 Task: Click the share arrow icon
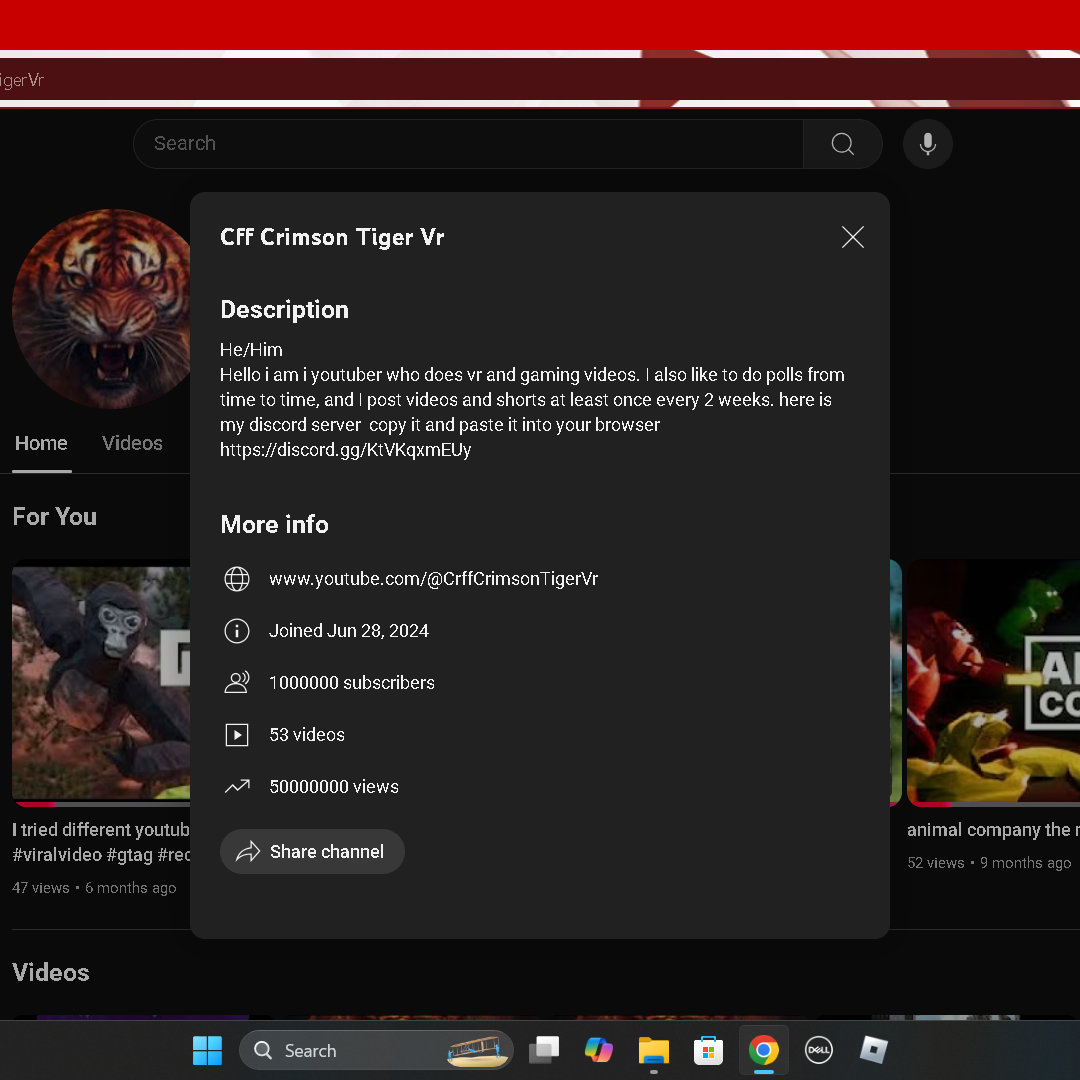[x=248, y=851]
